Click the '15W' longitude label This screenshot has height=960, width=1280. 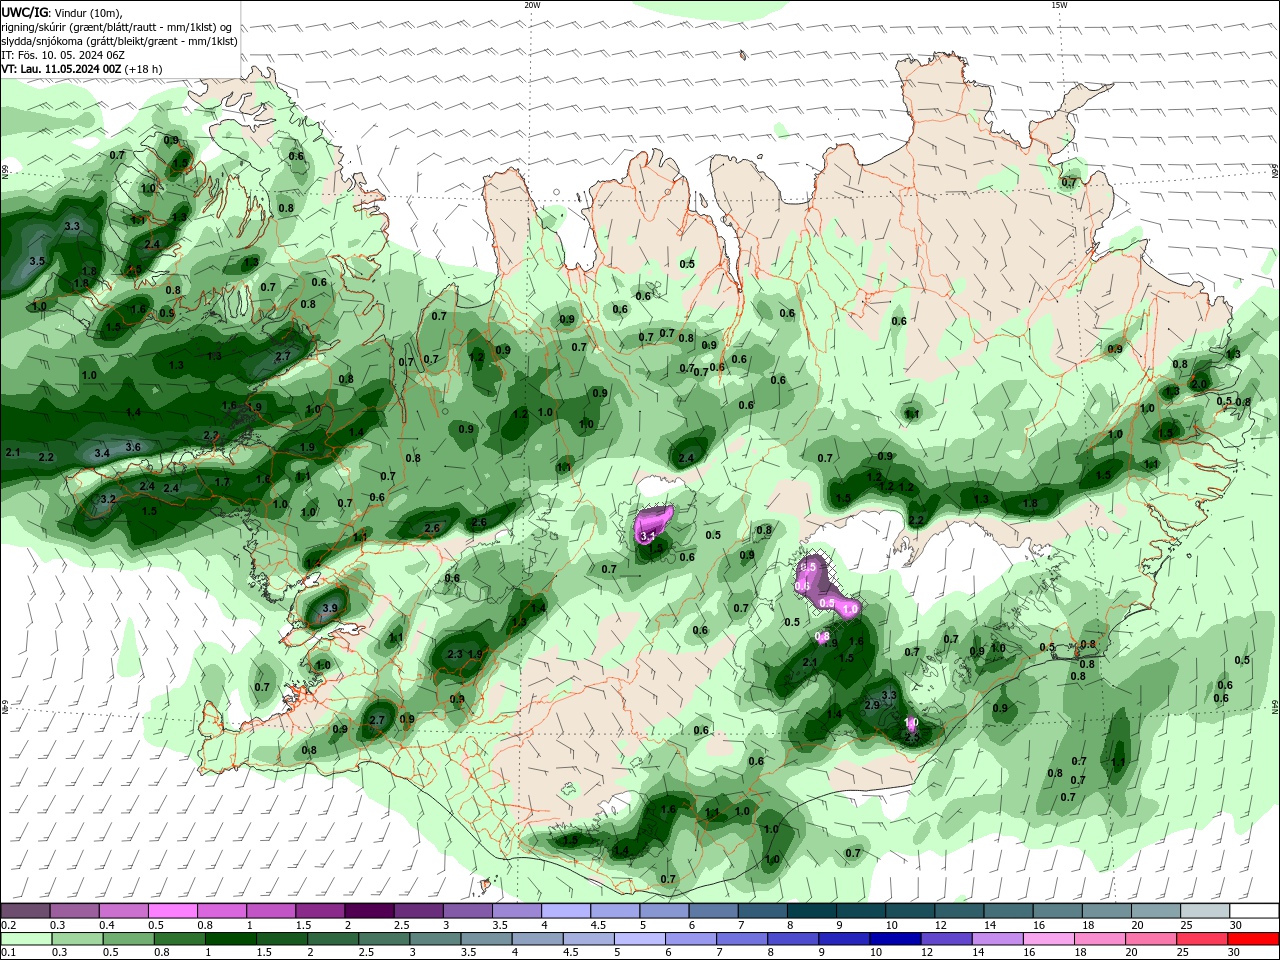coord(1059,5)
